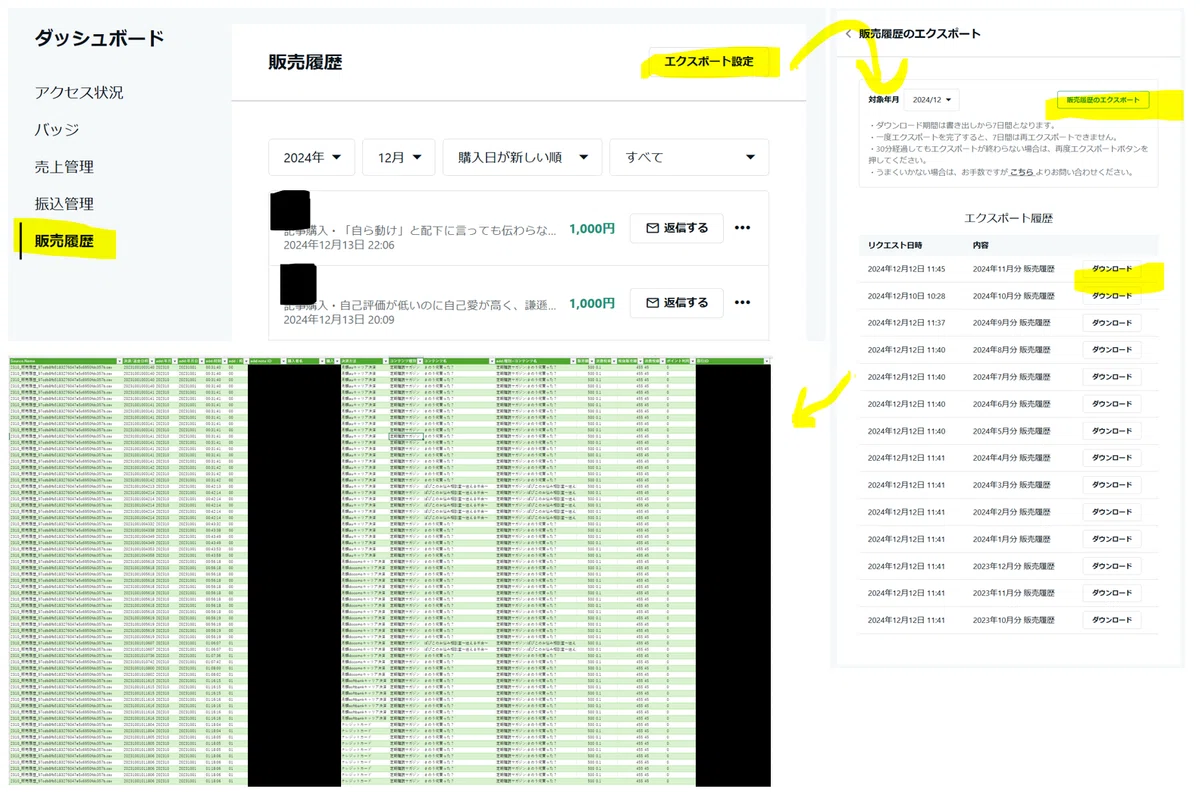The image size is (1200, 792).
Task: Click the ダッシュボード heading
Action: pyautogui.click(x=99, y=39)
